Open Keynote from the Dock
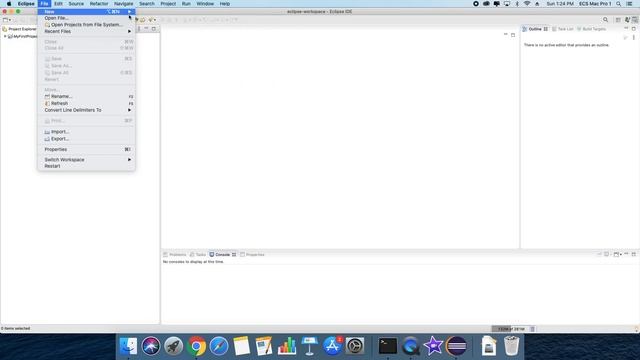 (309, 346)
